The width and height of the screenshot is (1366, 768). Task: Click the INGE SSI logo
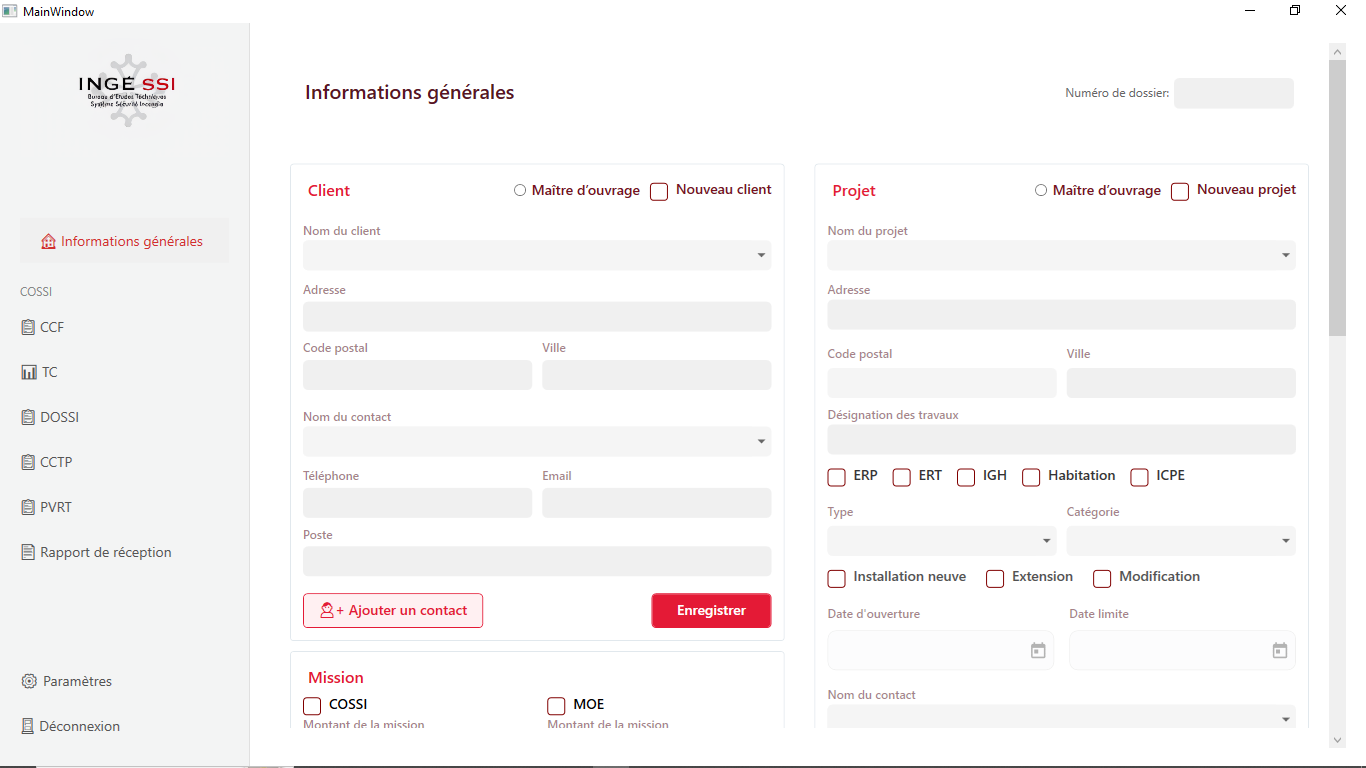(127, 90)
